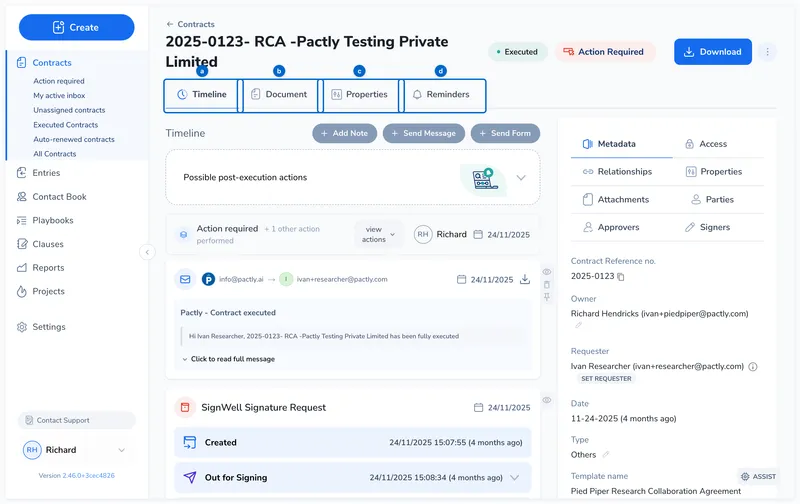Open All Contracts list
The width and height of the screenshot is (800, 504).
click(x=55, y=154)
